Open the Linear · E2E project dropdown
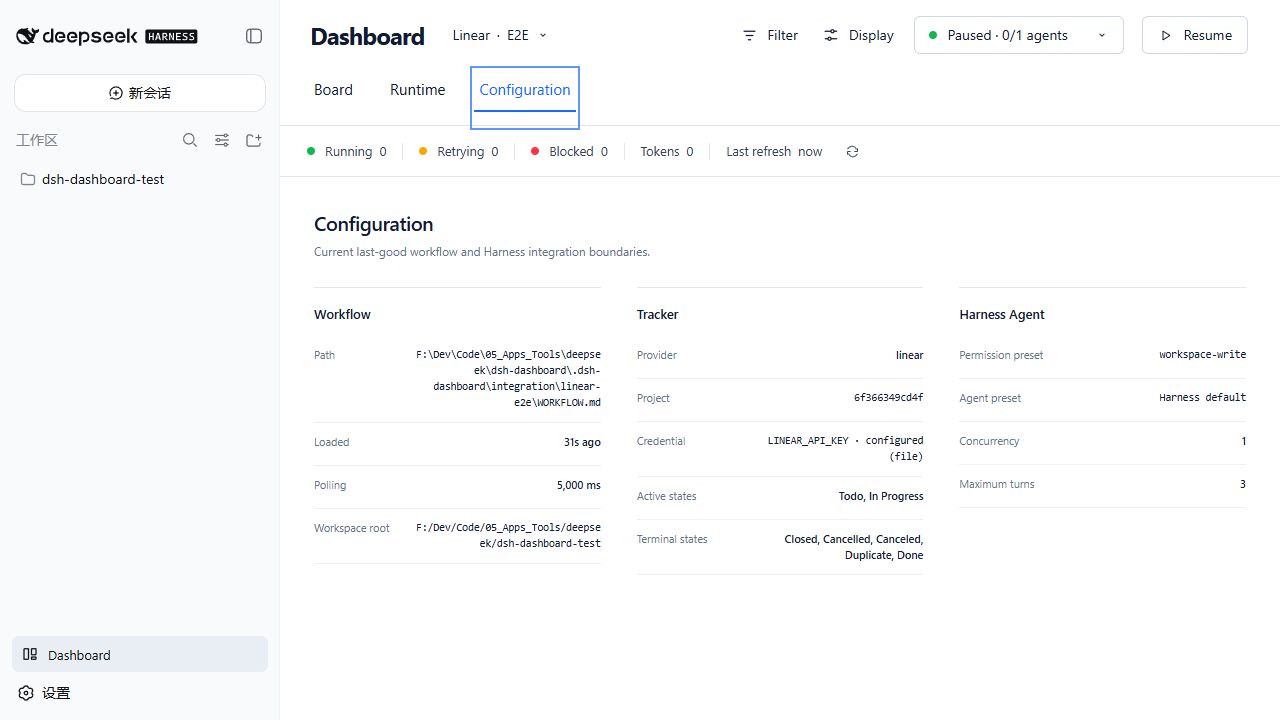This screenshot has height=720, width=1280. 499,35
